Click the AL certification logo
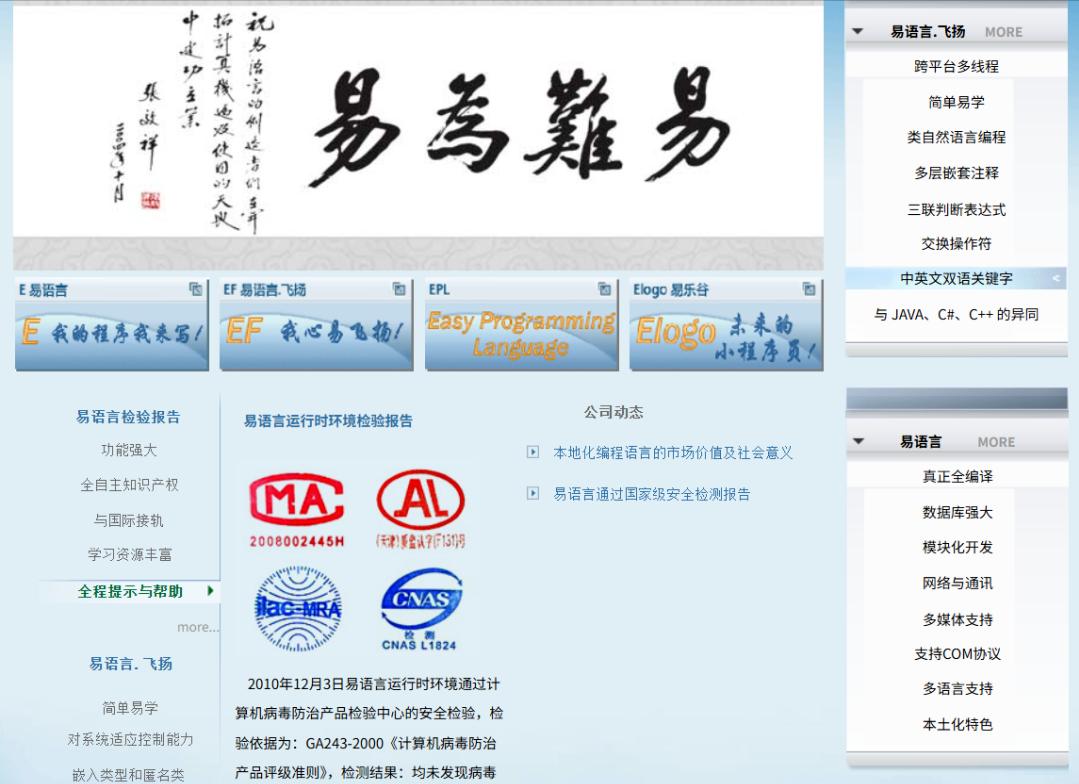1079x784 pixels. (420, 509)
